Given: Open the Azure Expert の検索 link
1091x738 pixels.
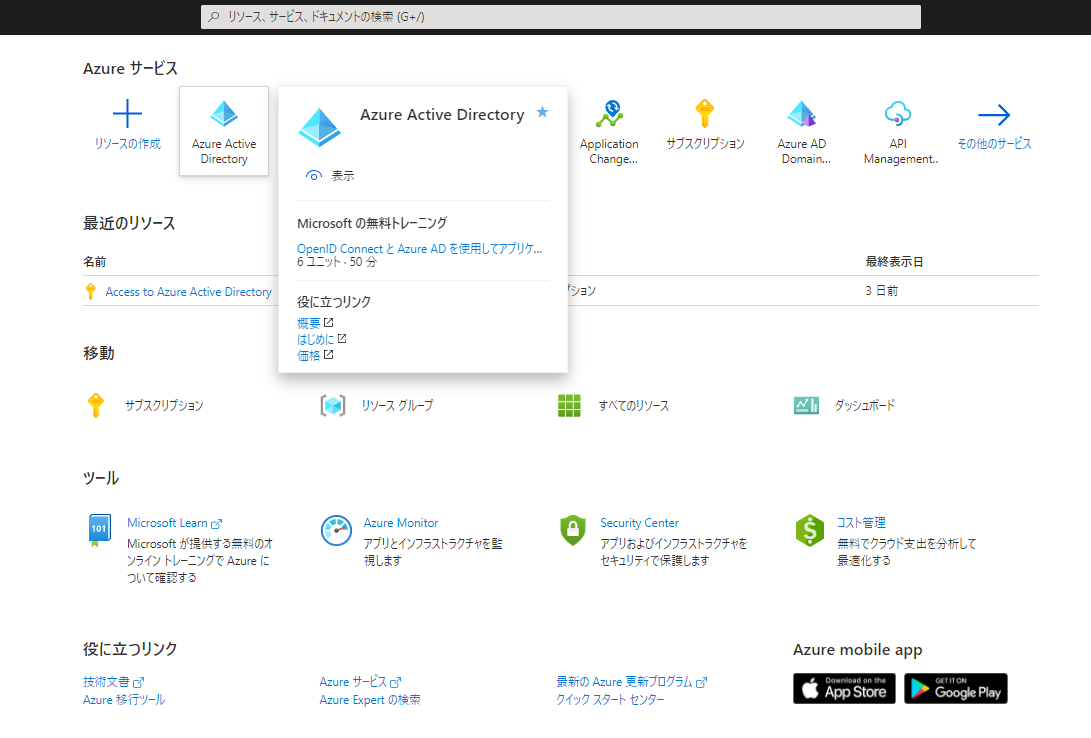Looking at the screenshot, I should (x=369, y=700).
